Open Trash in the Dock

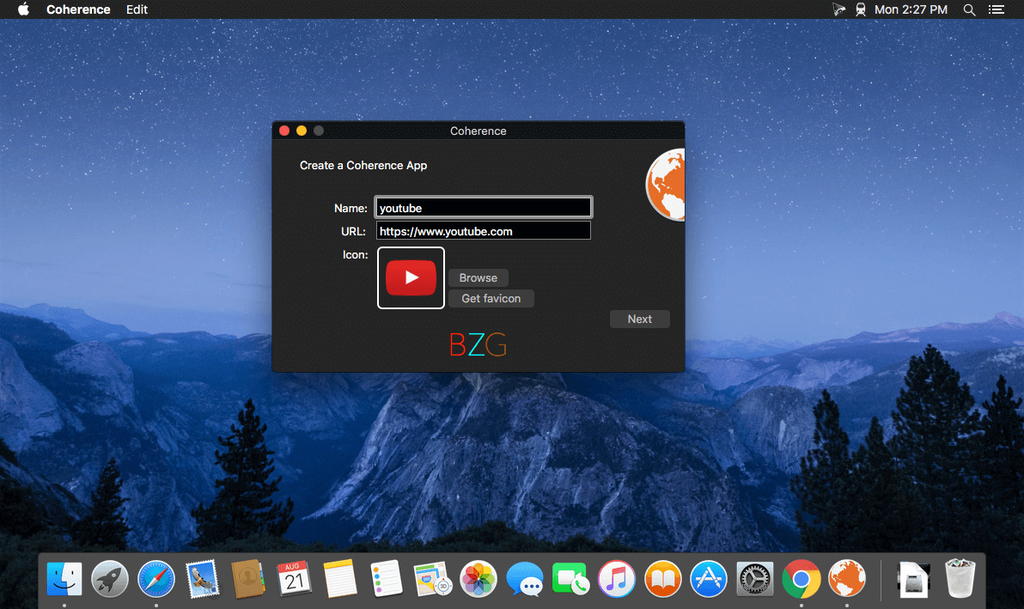(x=960, y=578)
